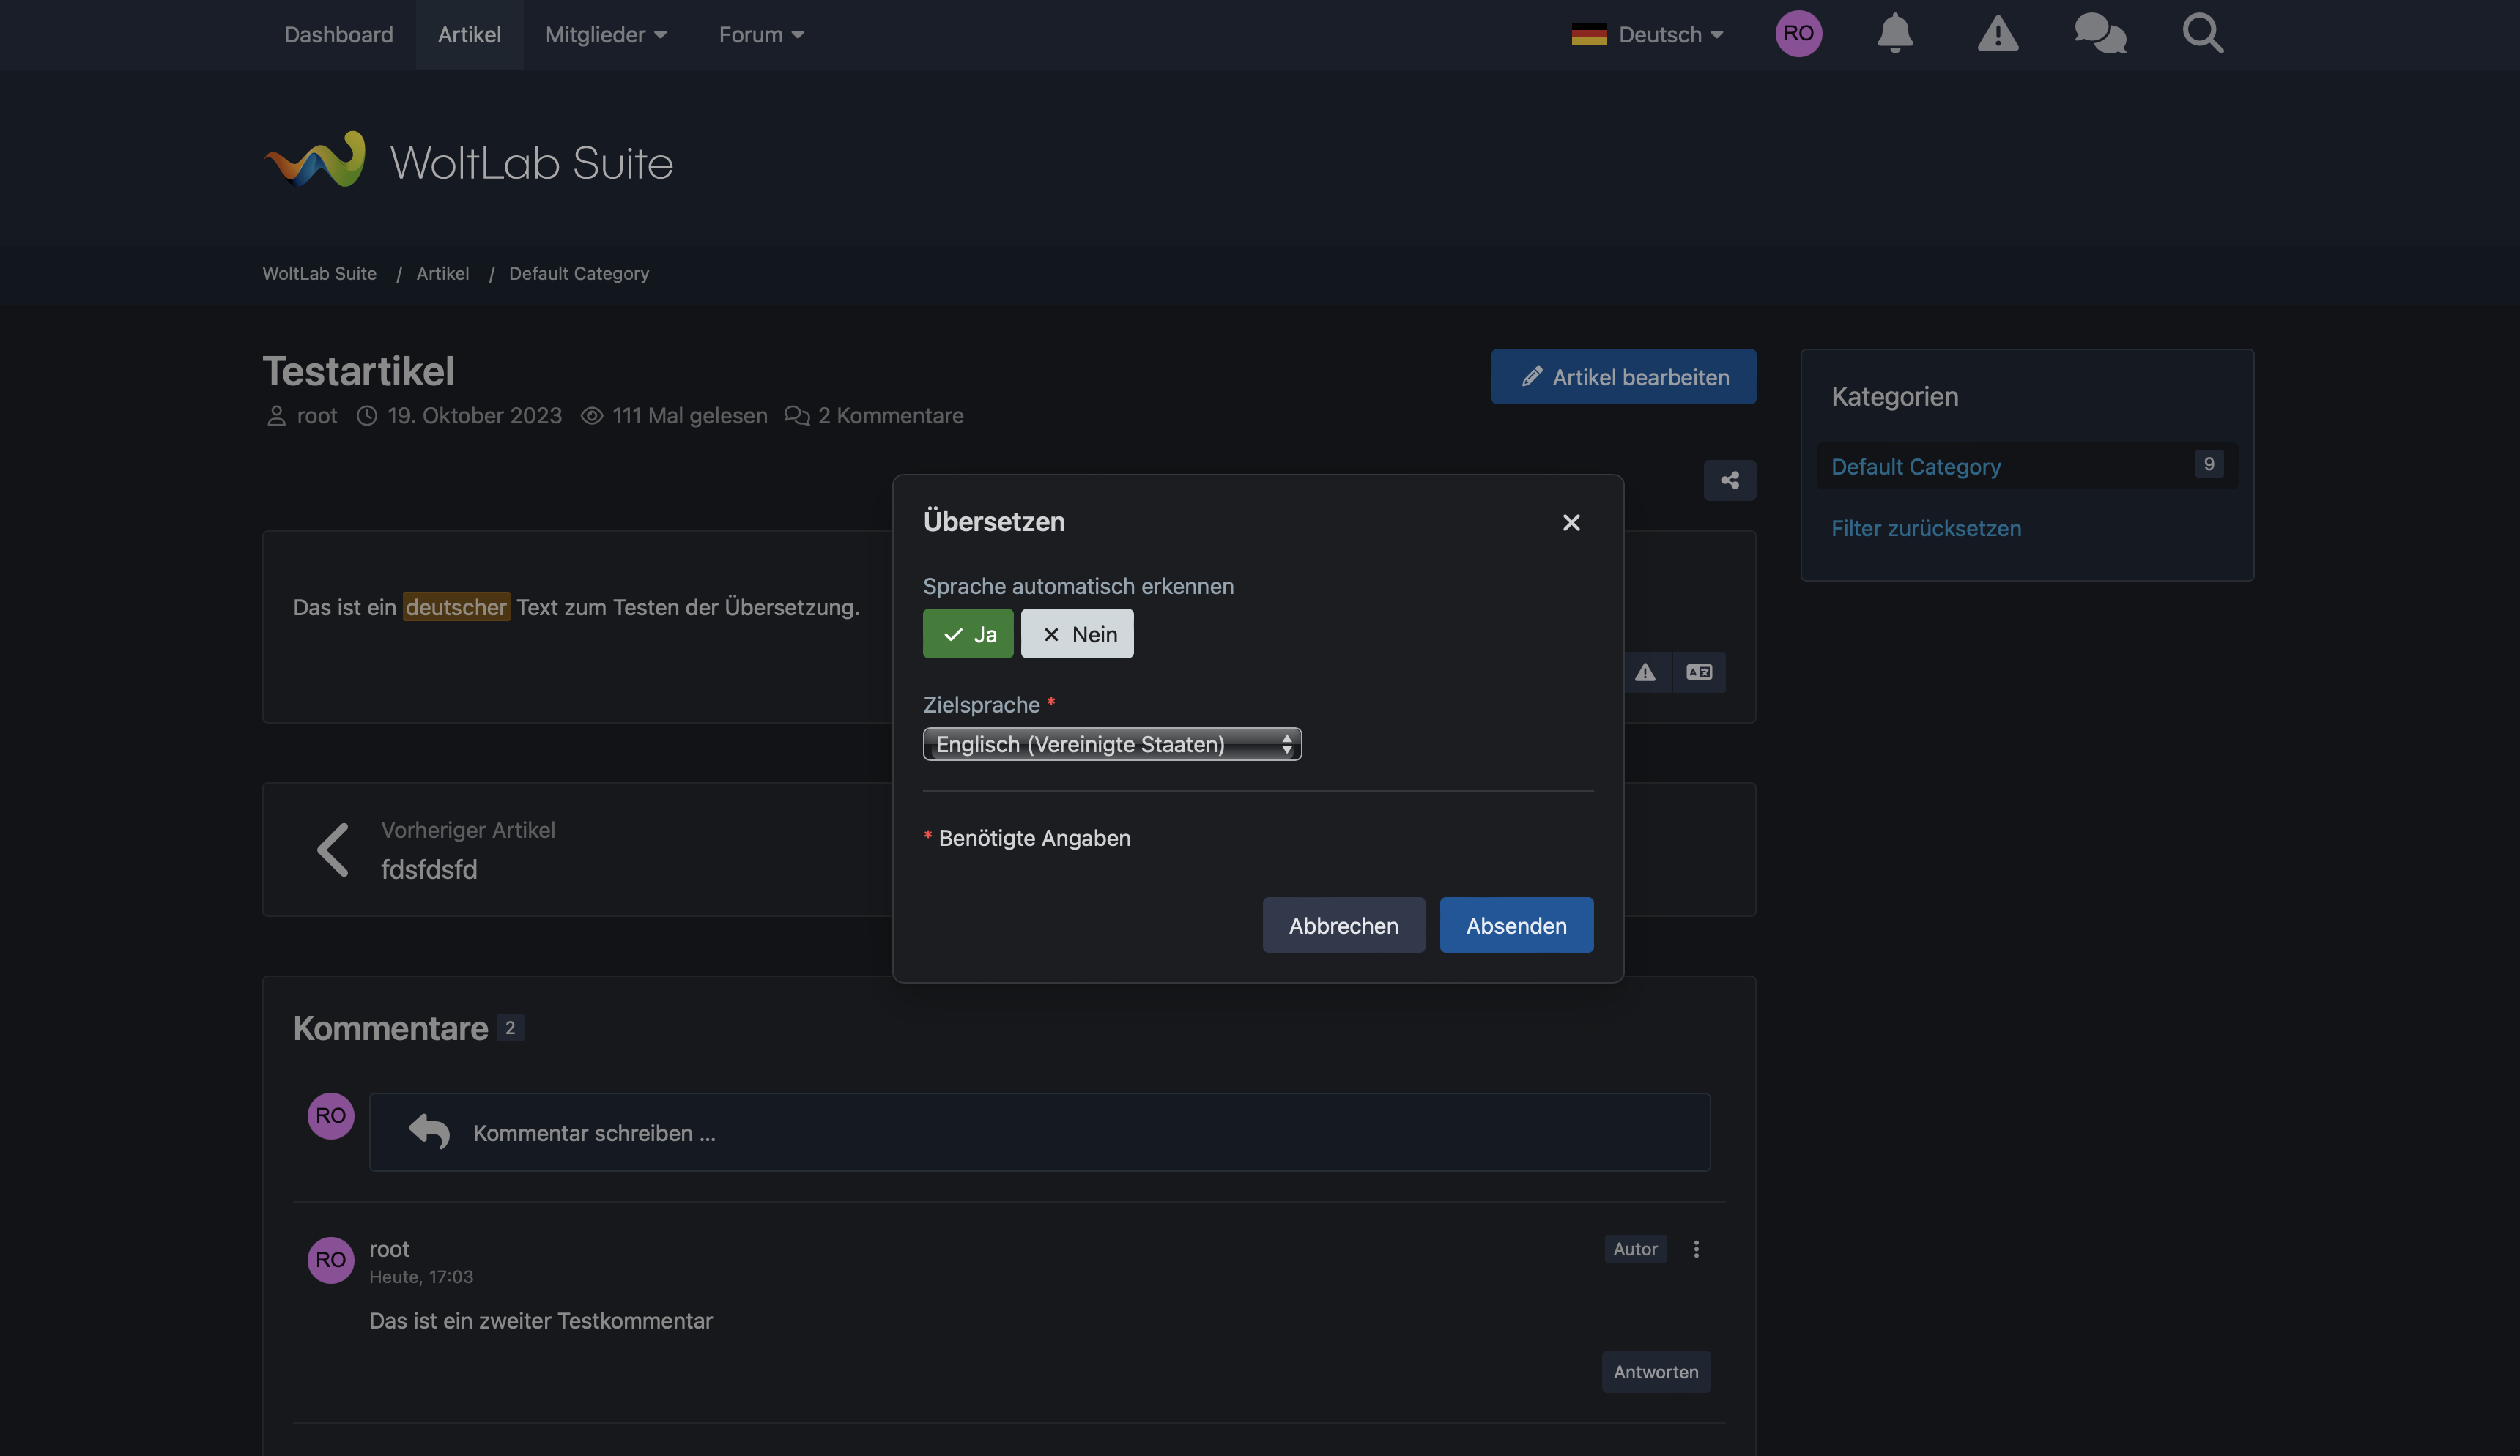Open the search magnifier icon
This screenshot has width=2520, height=1456.
2202,34
